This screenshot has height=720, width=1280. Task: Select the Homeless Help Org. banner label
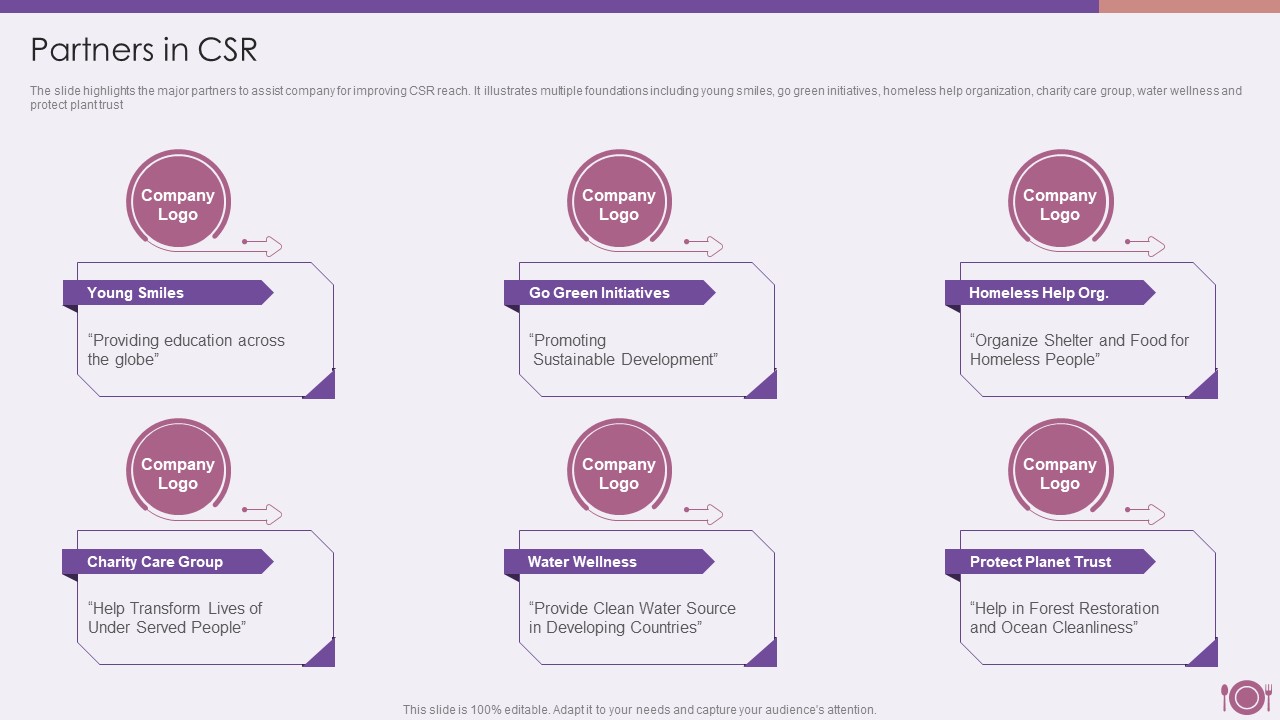(x=1050, y=293)
